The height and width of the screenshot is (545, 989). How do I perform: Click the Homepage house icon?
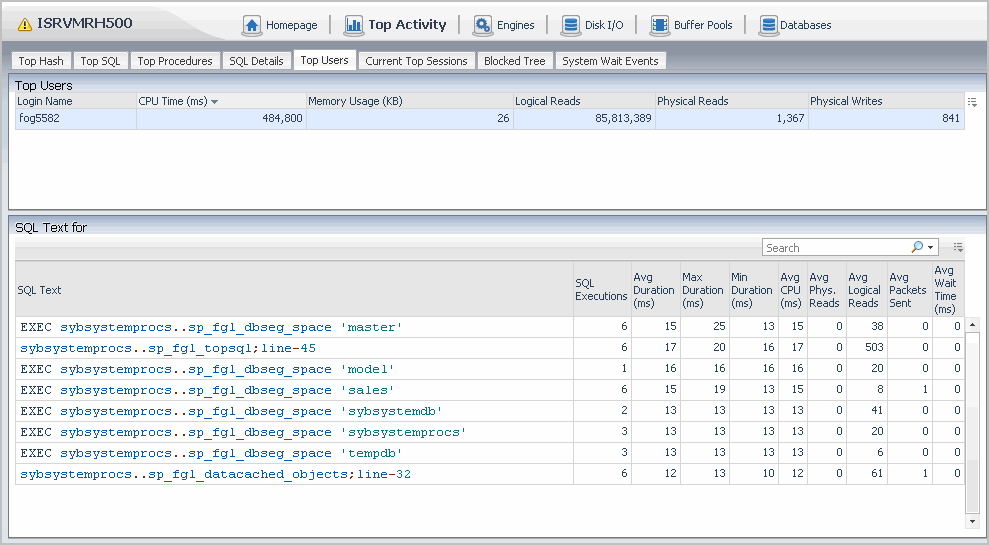point(252,25)
